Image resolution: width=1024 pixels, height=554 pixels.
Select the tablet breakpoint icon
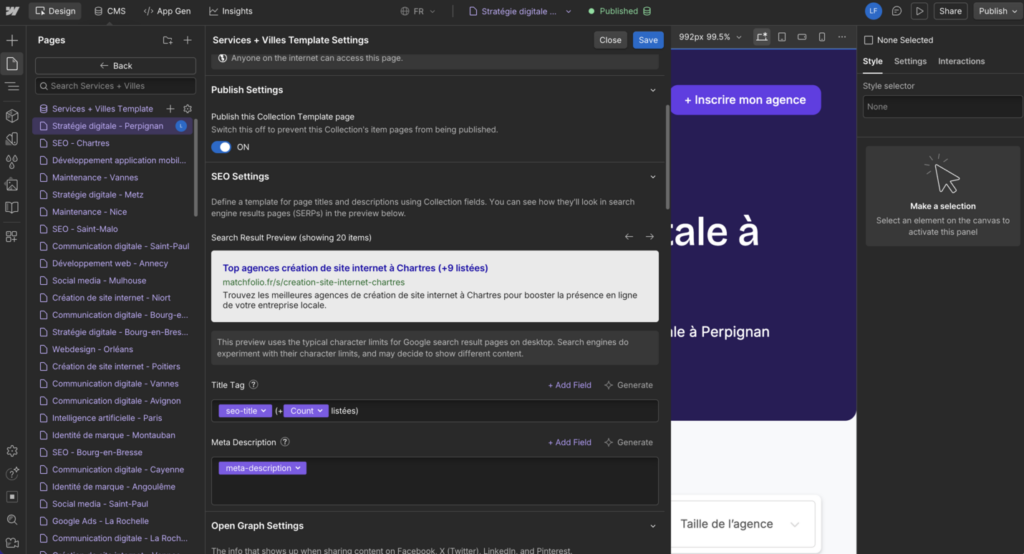point(782,37)
